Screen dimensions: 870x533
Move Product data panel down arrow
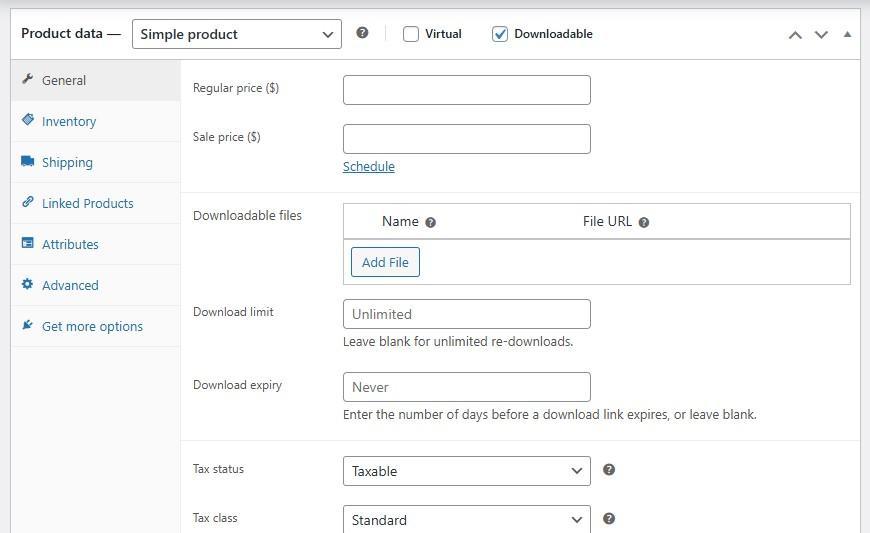(x=821, y=35)
